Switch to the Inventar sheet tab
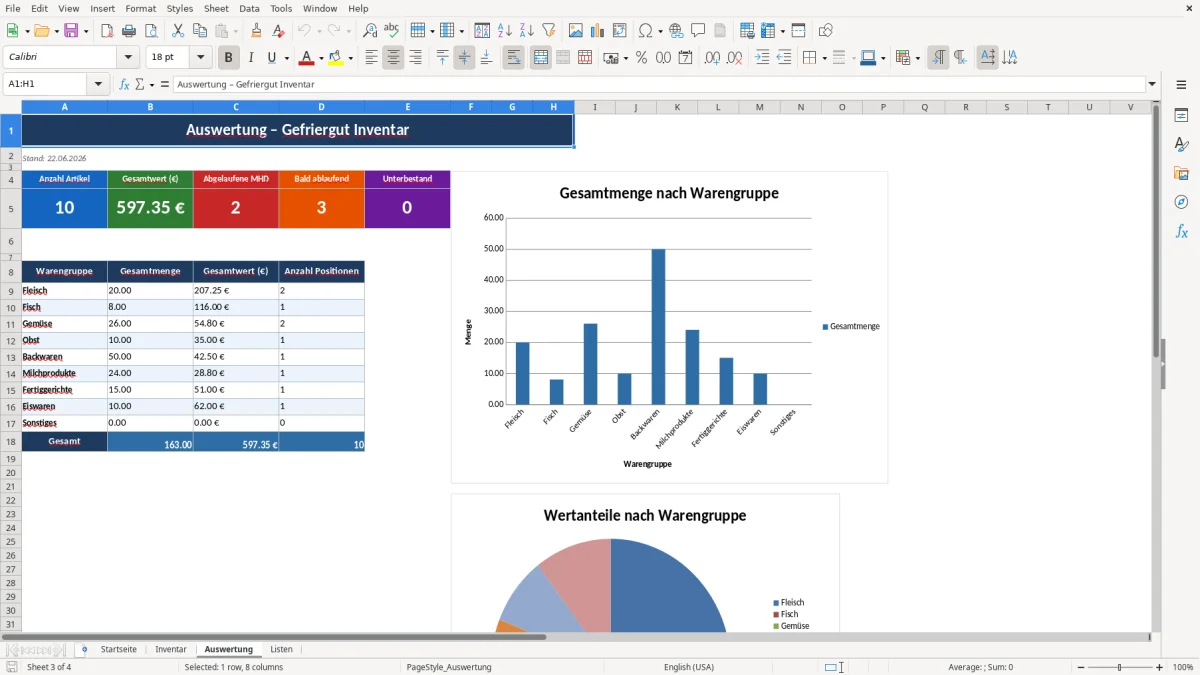Viewport: 1200px width, 675px height. (171, 650)
